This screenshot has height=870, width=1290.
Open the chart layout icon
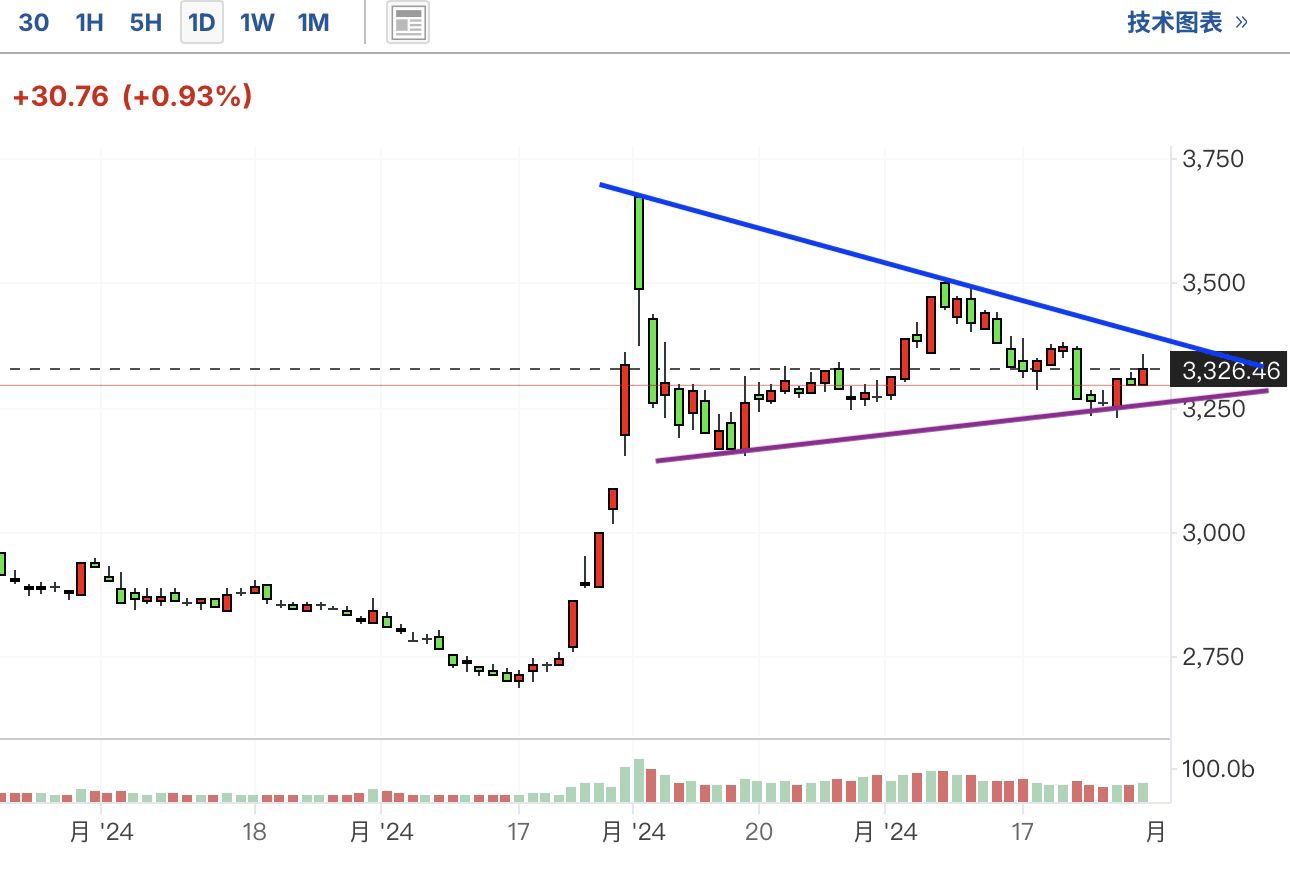click(x=408, y=22)
